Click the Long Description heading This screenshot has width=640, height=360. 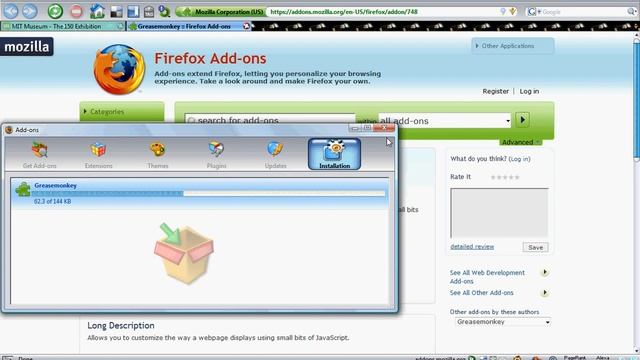121,325
